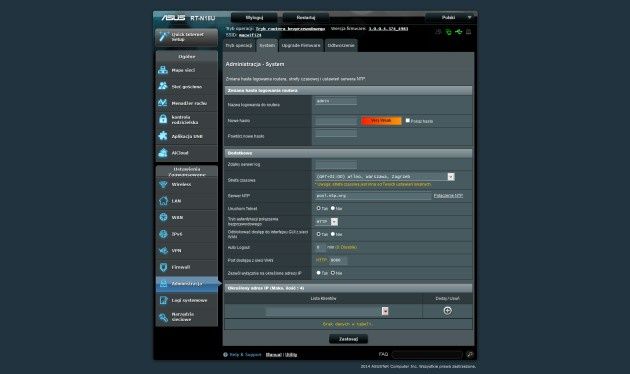This screenshot has width=630, height=374.
Task: Open the Aplikacja USB puzzle icon
Action: coord(163,136)
